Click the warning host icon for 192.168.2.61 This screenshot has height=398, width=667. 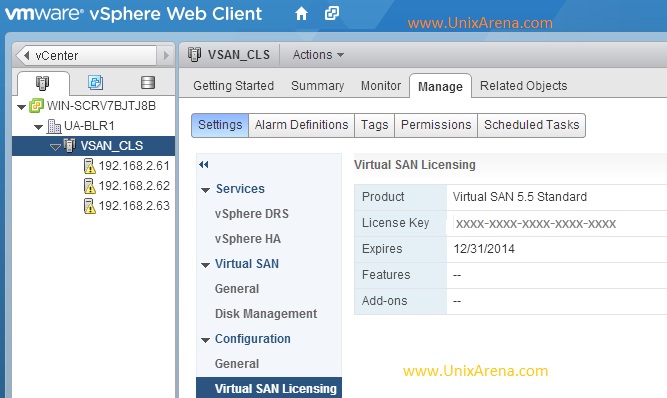click(x=89, y=166)
